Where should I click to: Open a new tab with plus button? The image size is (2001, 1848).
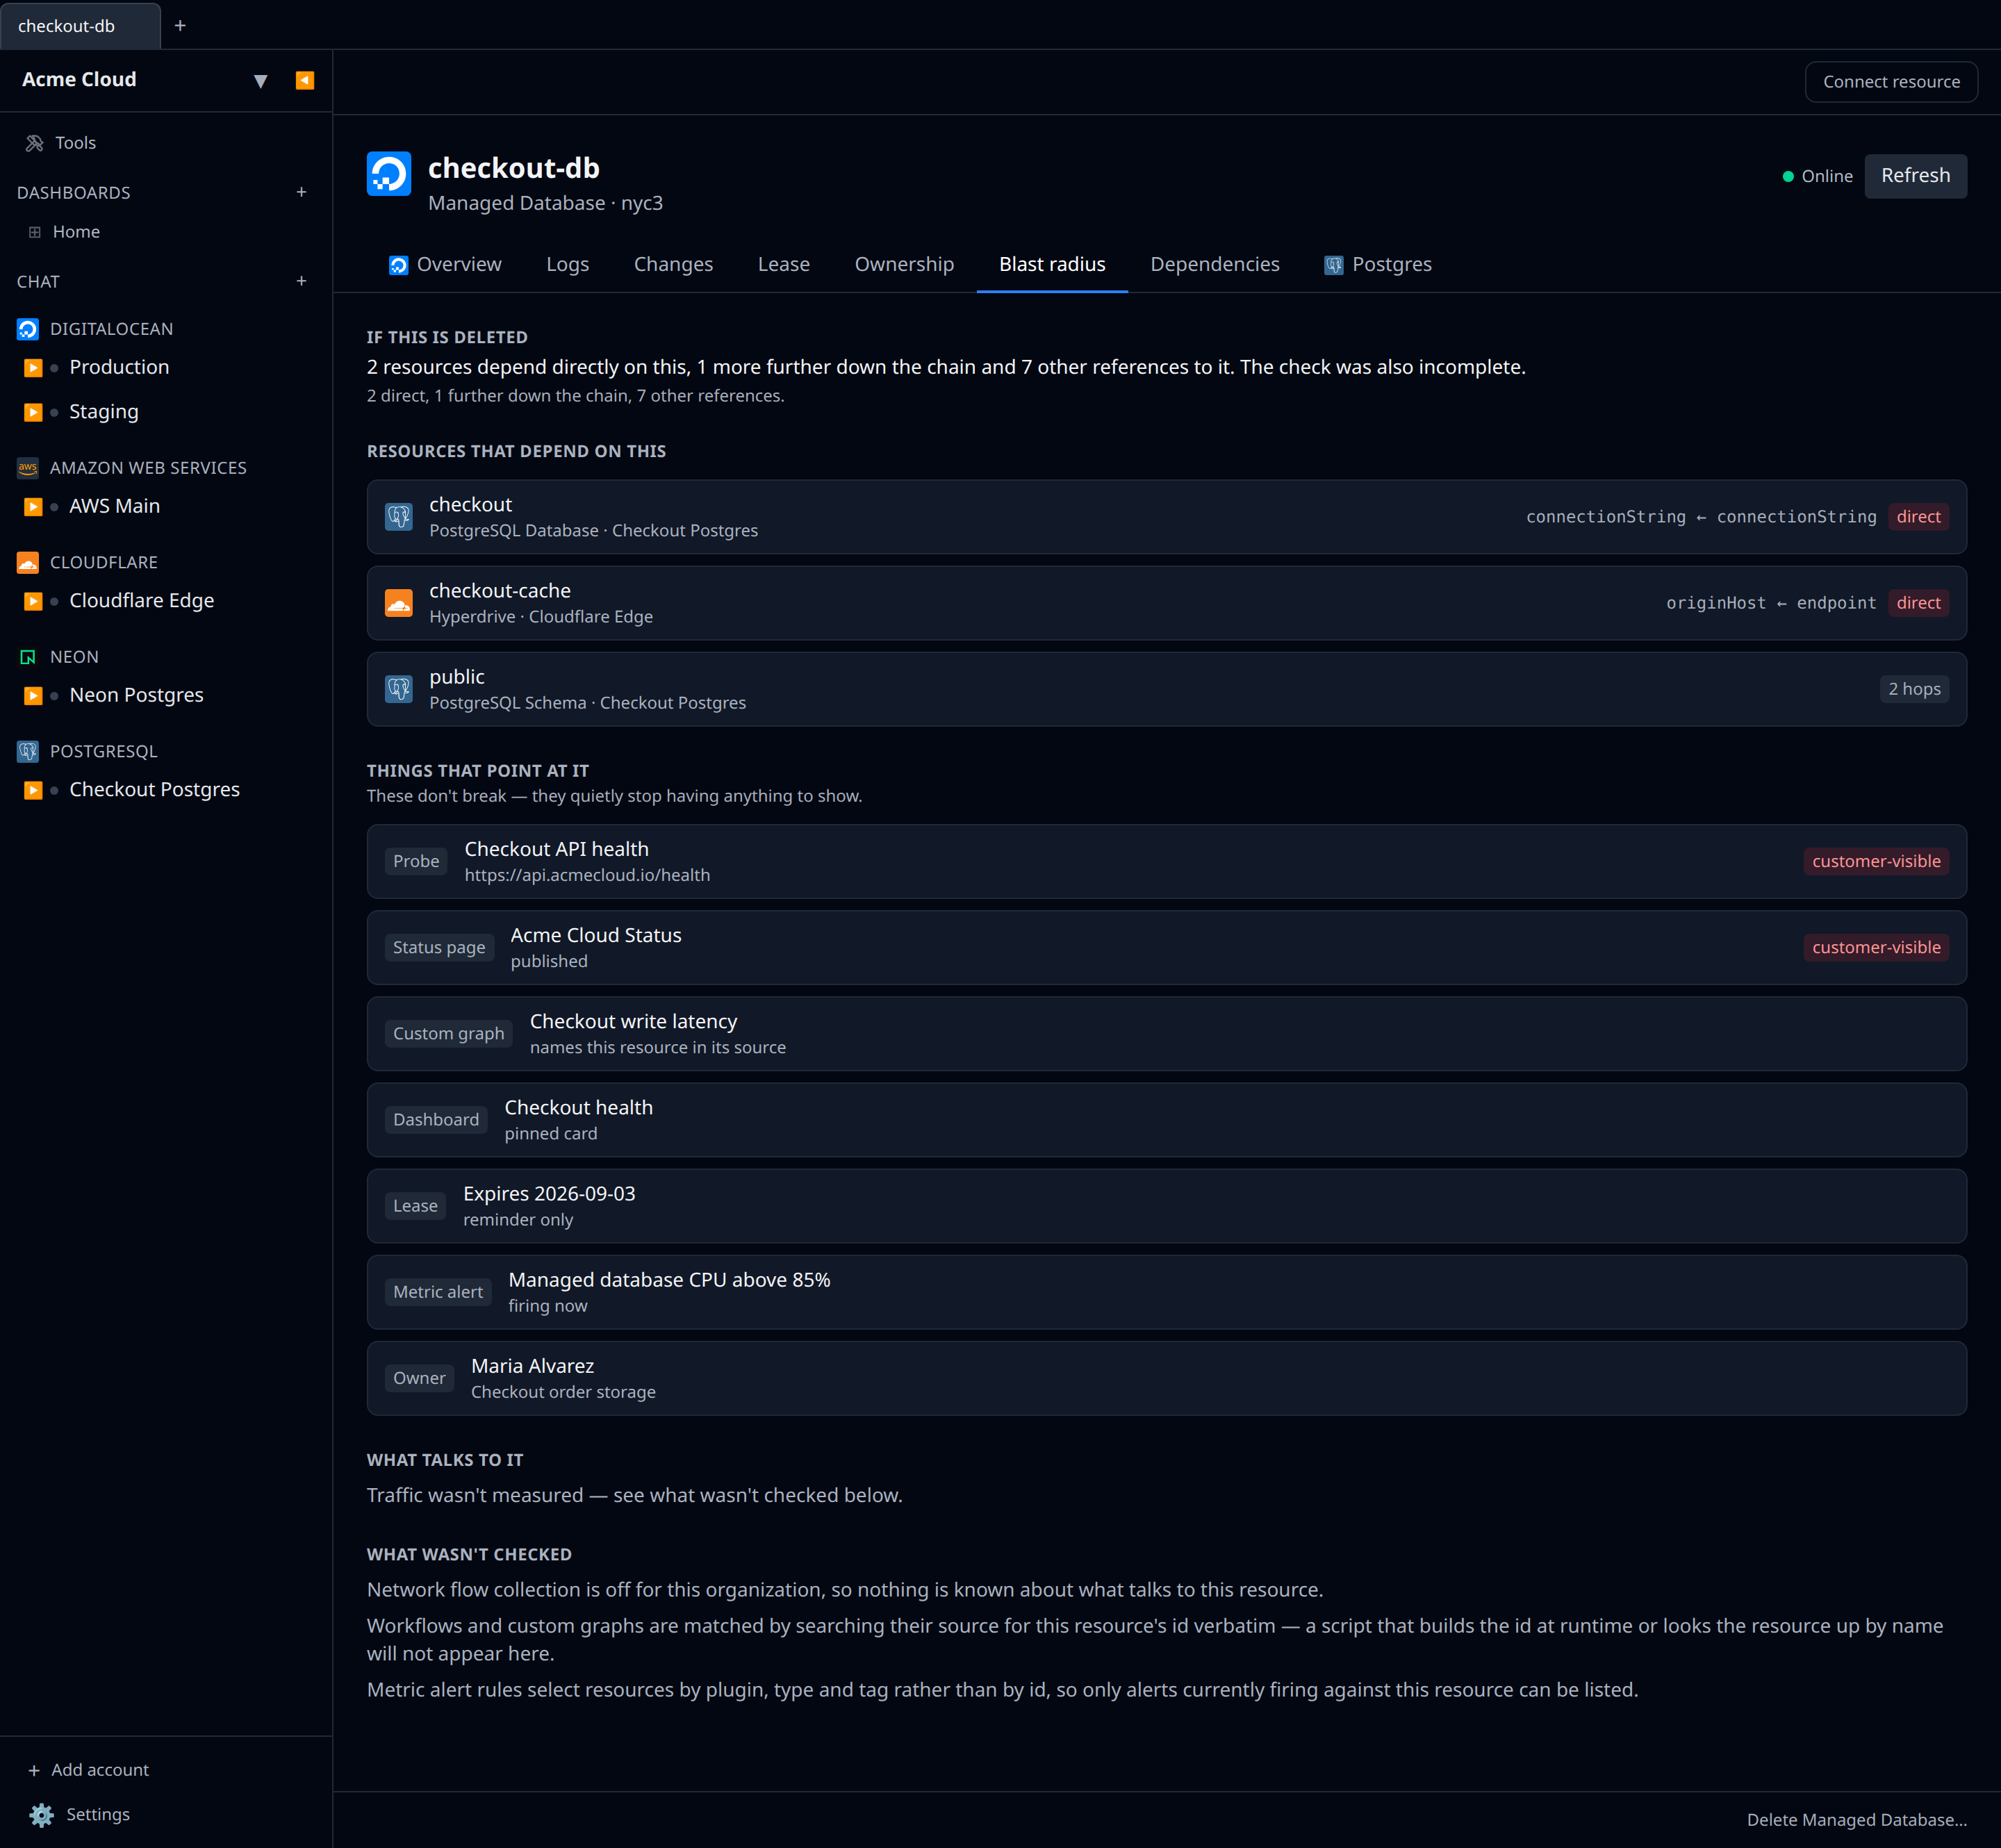pos(180,26)
